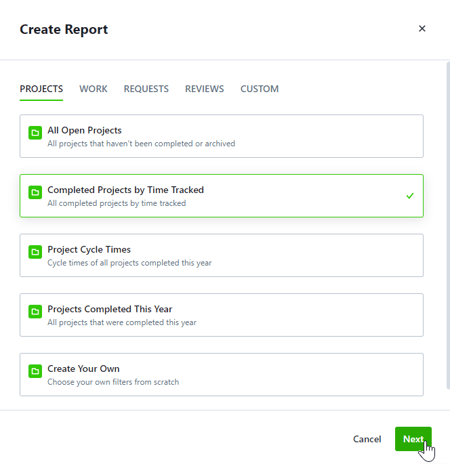
Task: Open the Requests tab
Action: click(146, 89)
